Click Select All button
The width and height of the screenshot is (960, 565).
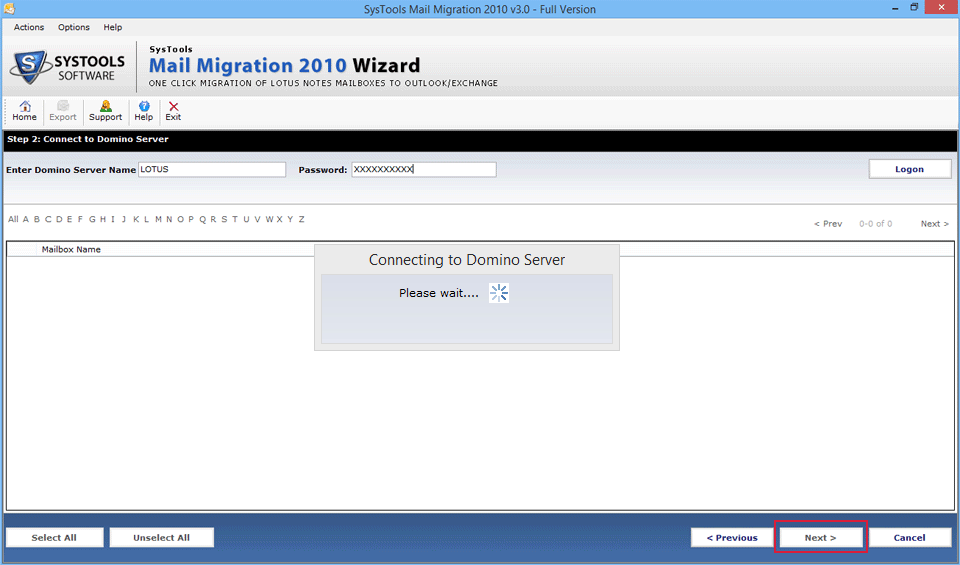(54, 537)
